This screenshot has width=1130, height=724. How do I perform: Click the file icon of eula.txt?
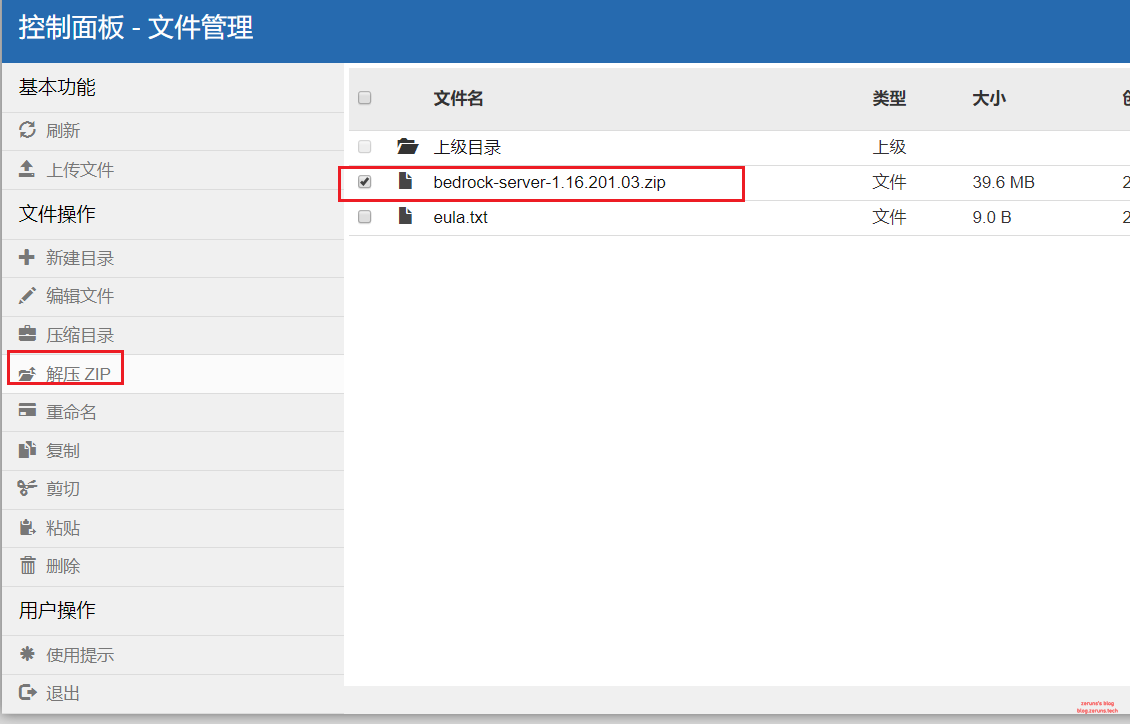pyautogui.click(x=406, y=215)
